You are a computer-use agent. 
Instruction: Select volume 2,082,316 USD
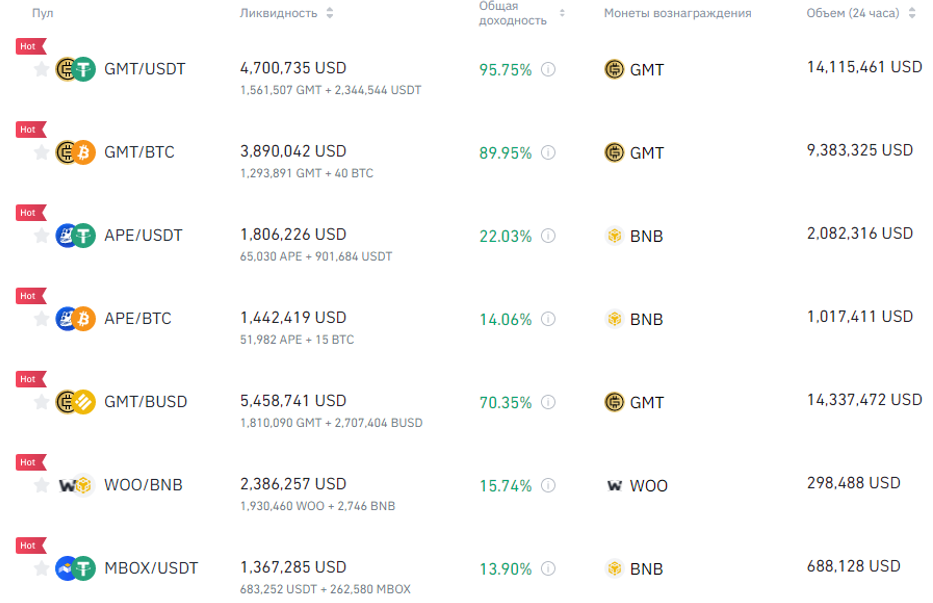tap(860, 233)
